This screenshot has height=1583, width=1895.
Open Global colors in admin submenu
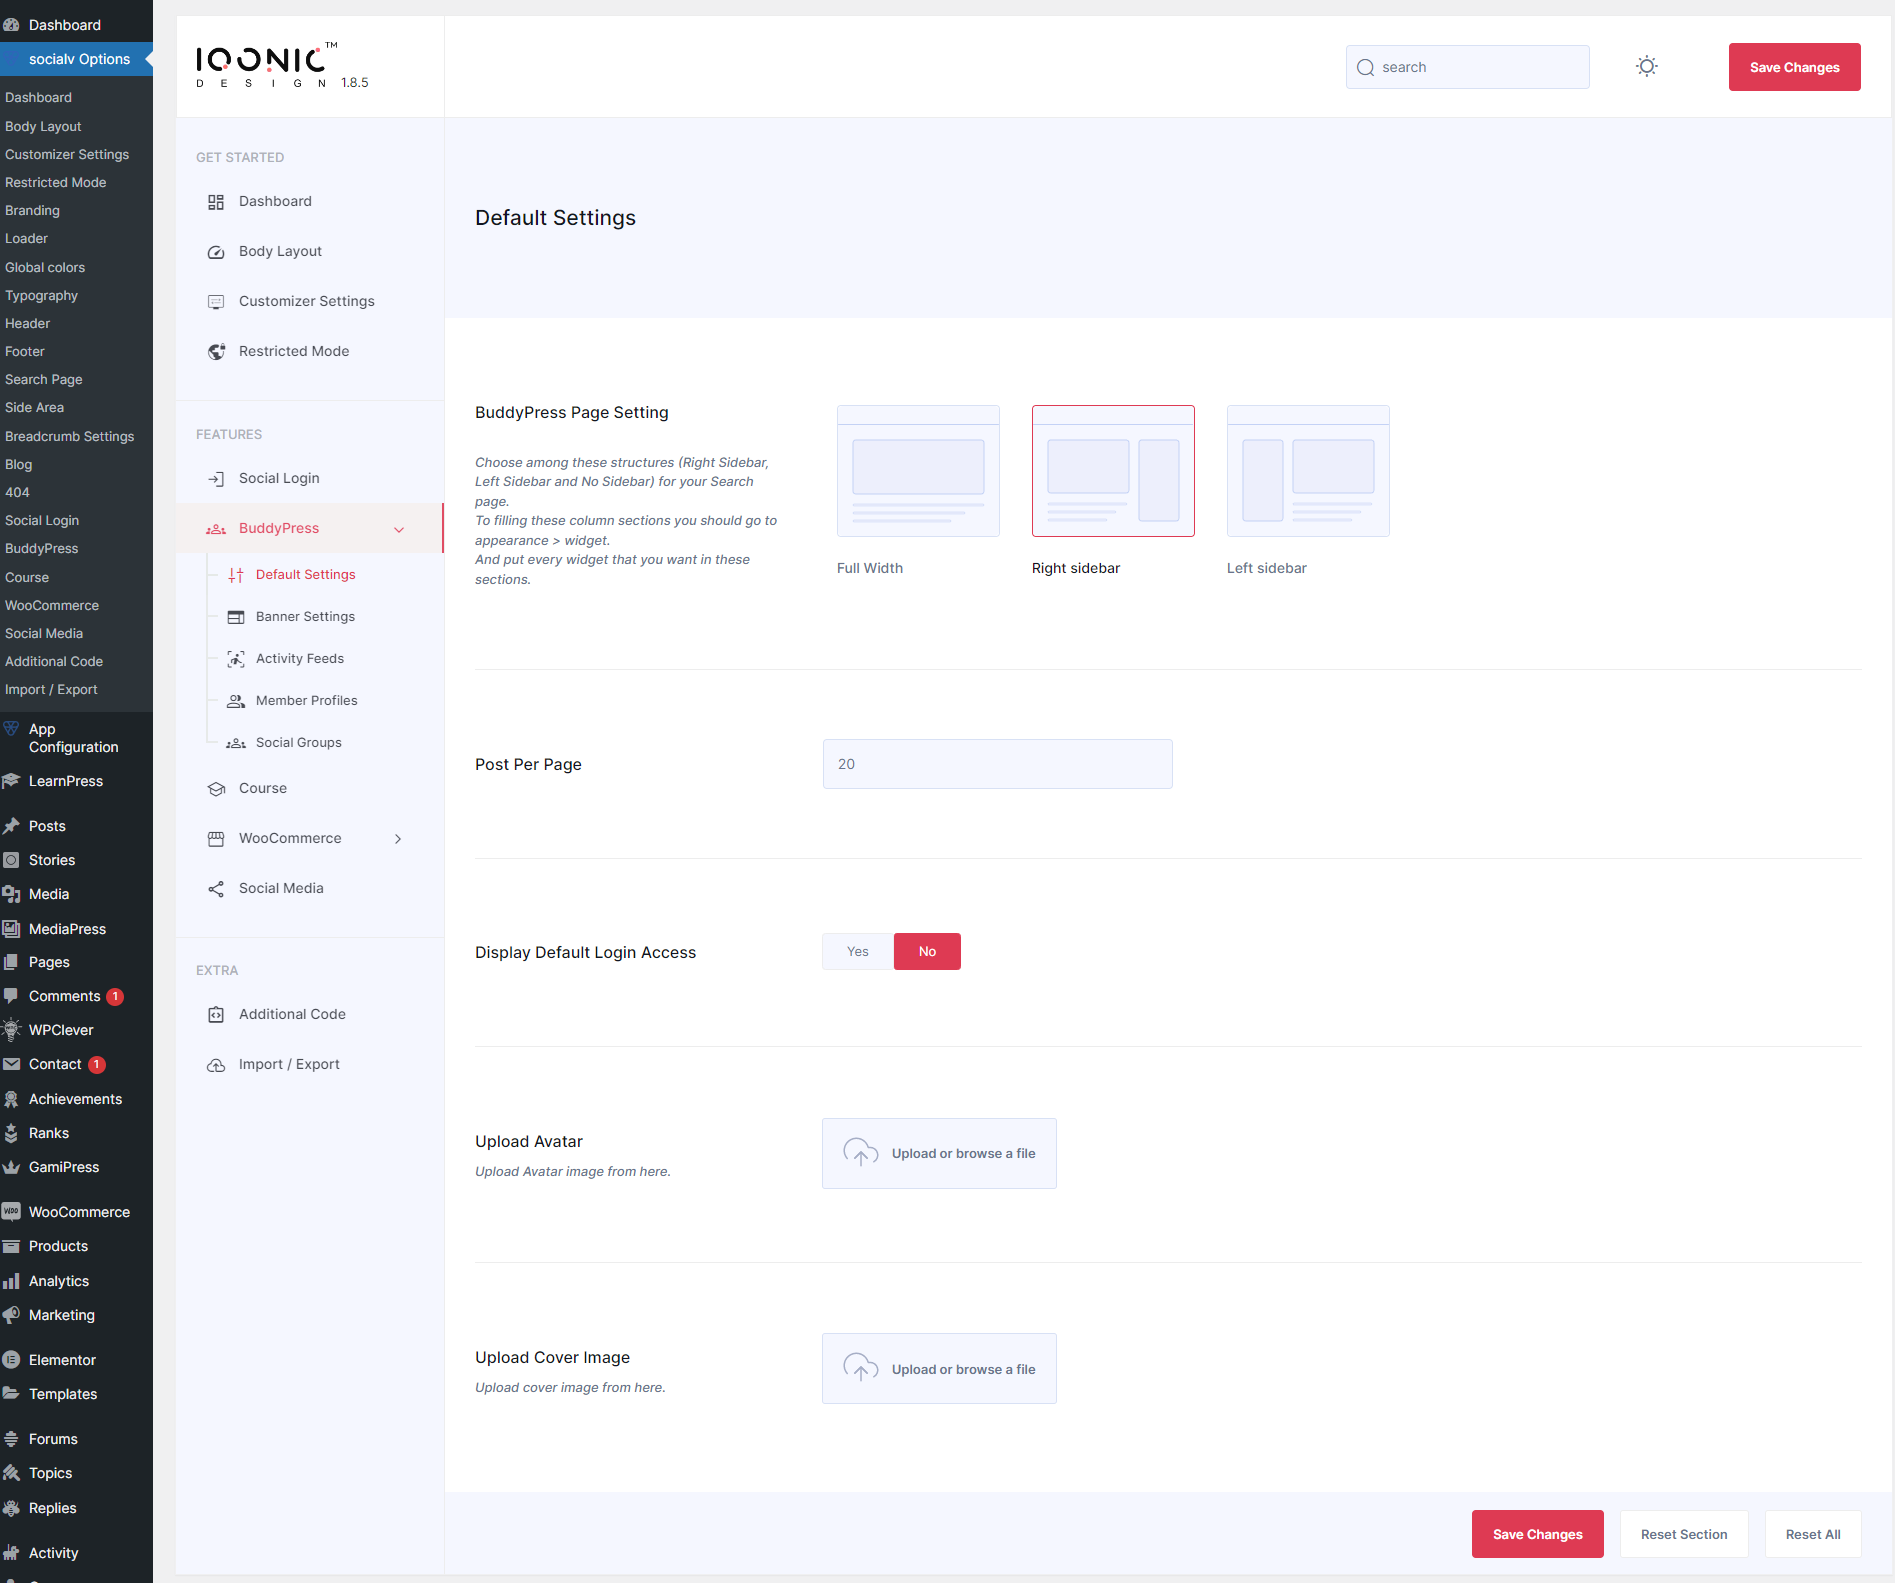click(x=45, y=268)
